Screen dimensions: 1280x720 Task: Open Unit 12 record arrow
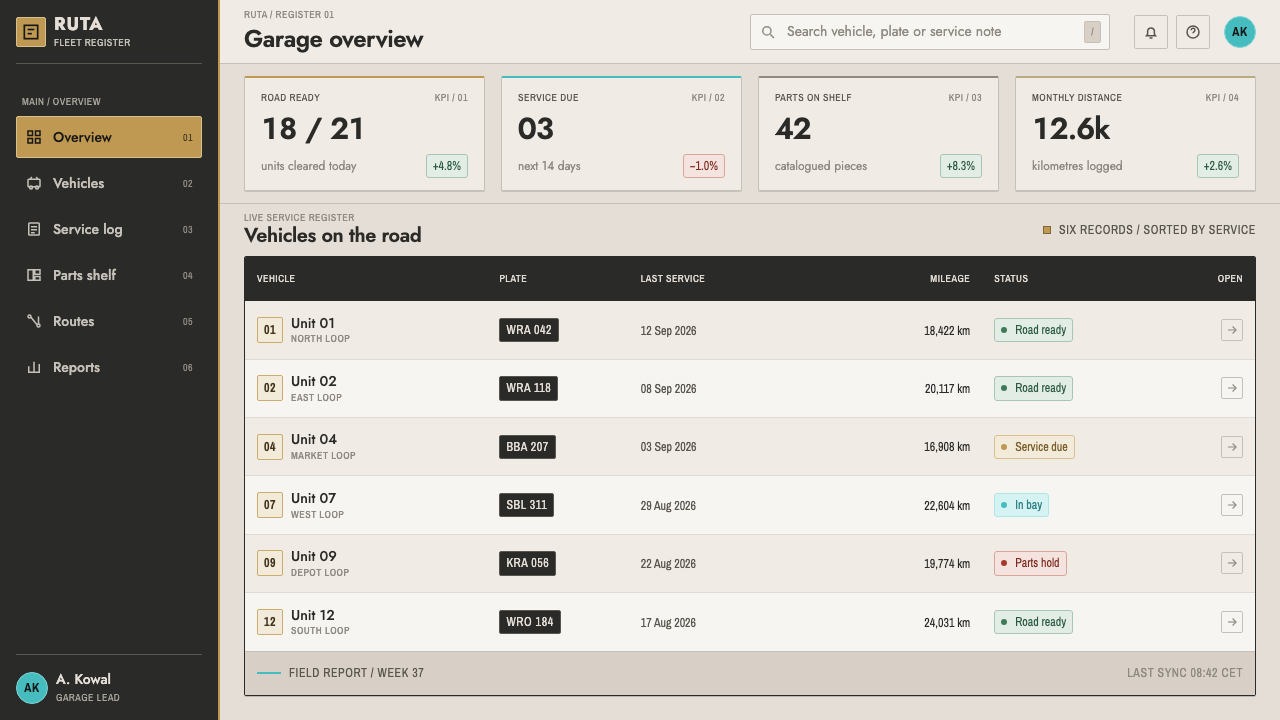click(1232, 622)
